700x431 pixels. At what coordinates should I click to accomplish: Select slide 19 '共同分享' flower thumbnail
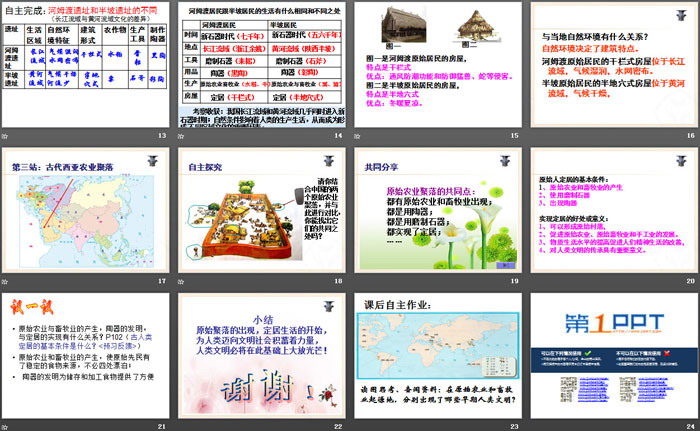(438, 210)
